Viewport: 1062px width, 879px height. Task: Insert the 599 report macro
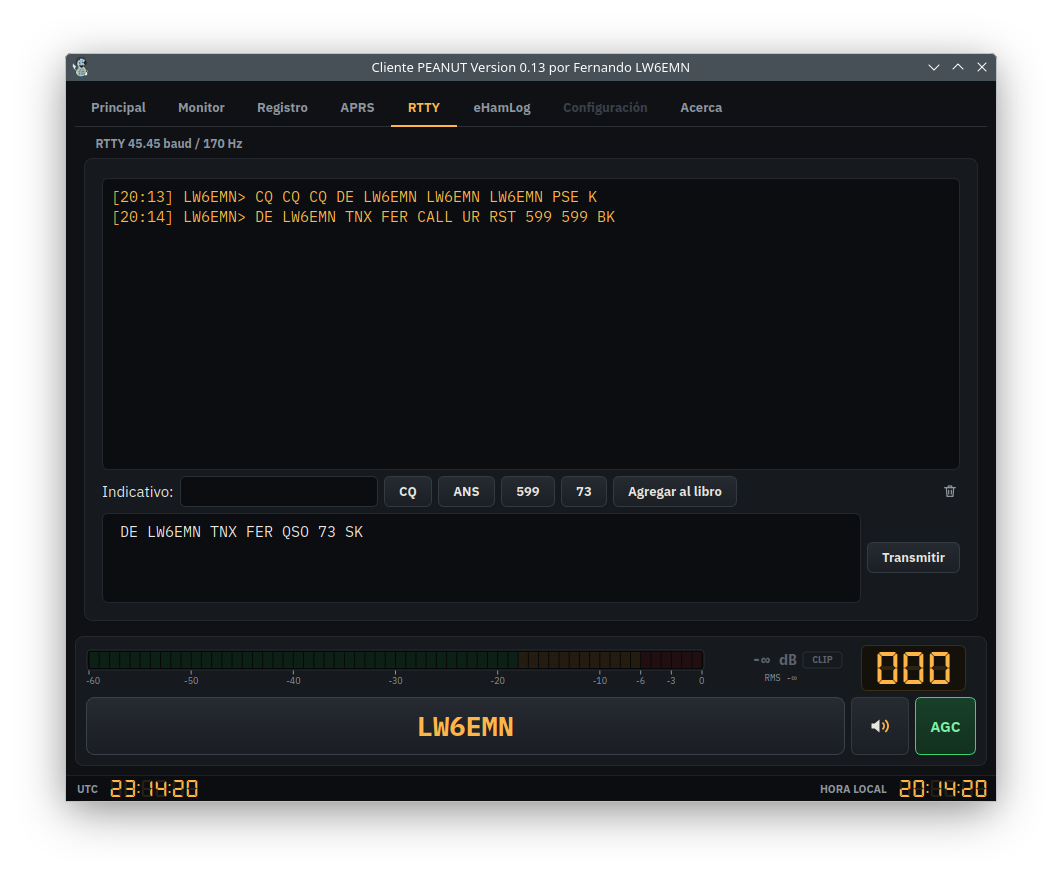tap(528, 492)
